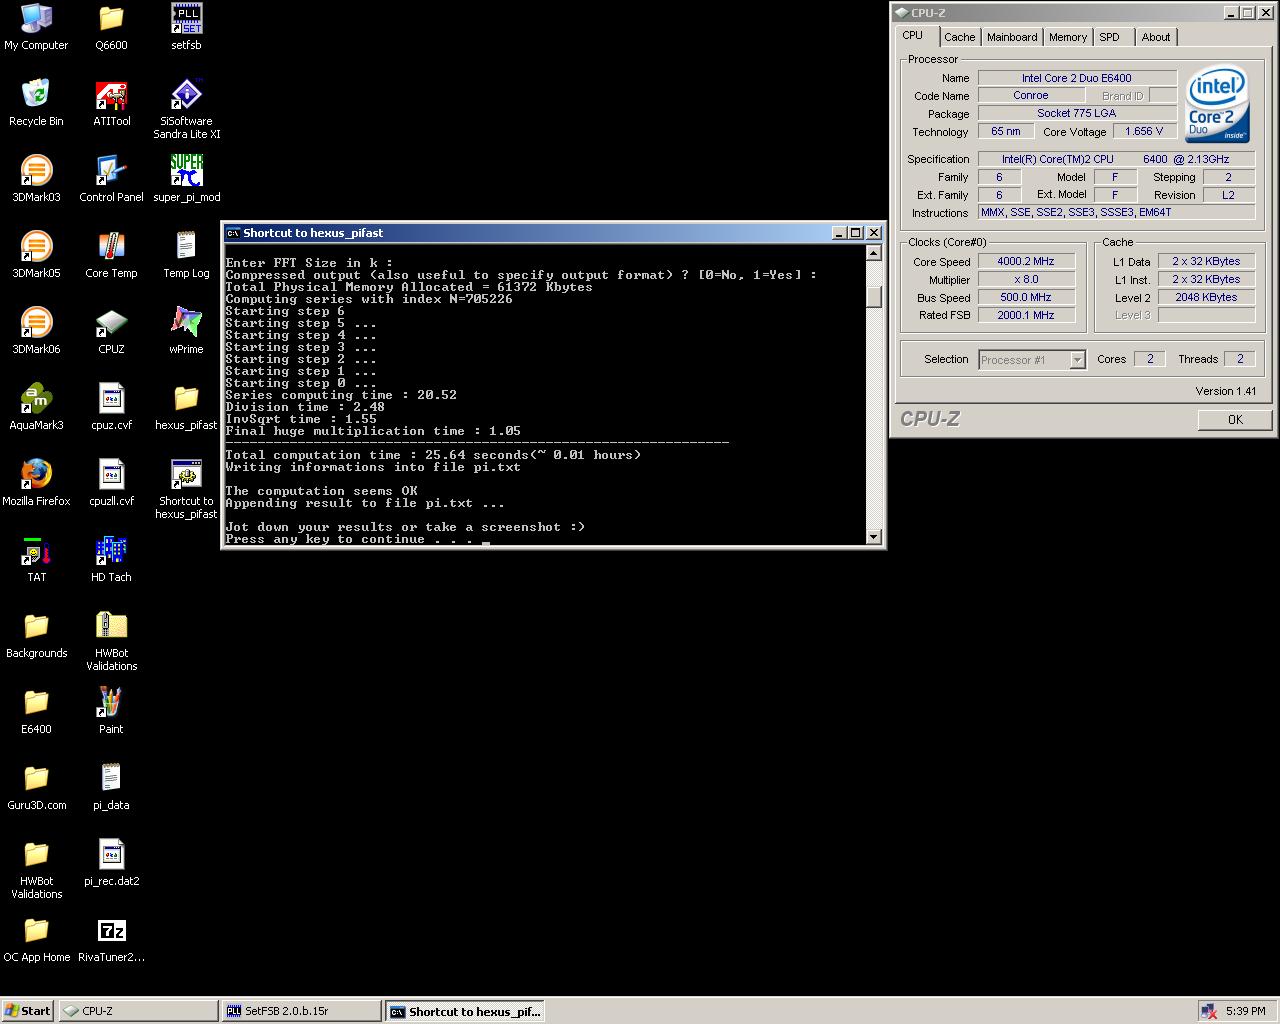The height and width of the screenshot is (1024, 1280).
Task: Open Shortcut to hexus_pifast desktop icon
Action: pyautogui.click(x=186, y=489)
